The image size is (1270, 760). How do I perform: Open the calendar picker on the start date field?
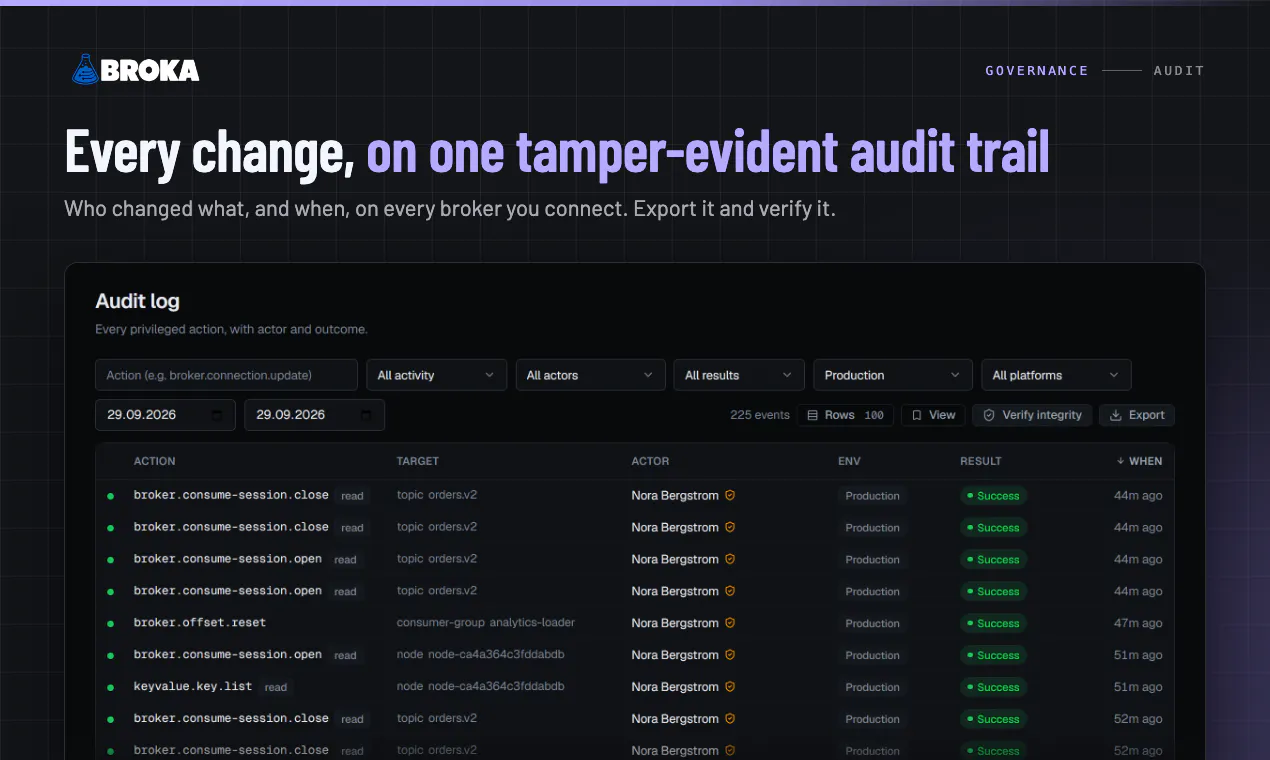217,415
